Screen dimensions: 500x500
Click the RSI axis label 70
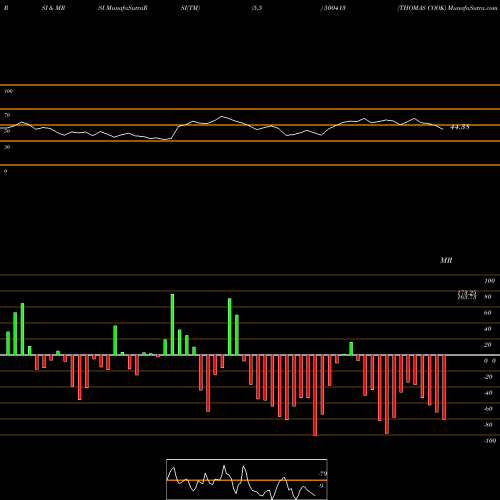click(x=7, y=115)
